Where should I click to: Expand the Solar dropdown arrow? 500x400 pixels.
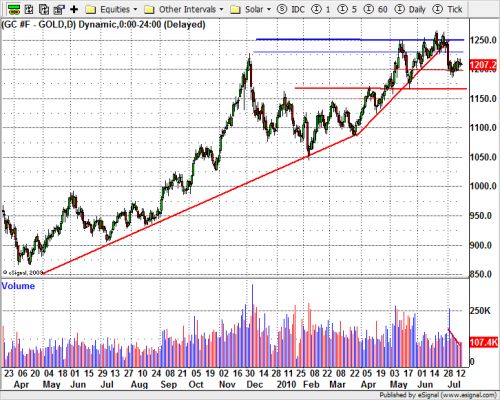point(269,9)
